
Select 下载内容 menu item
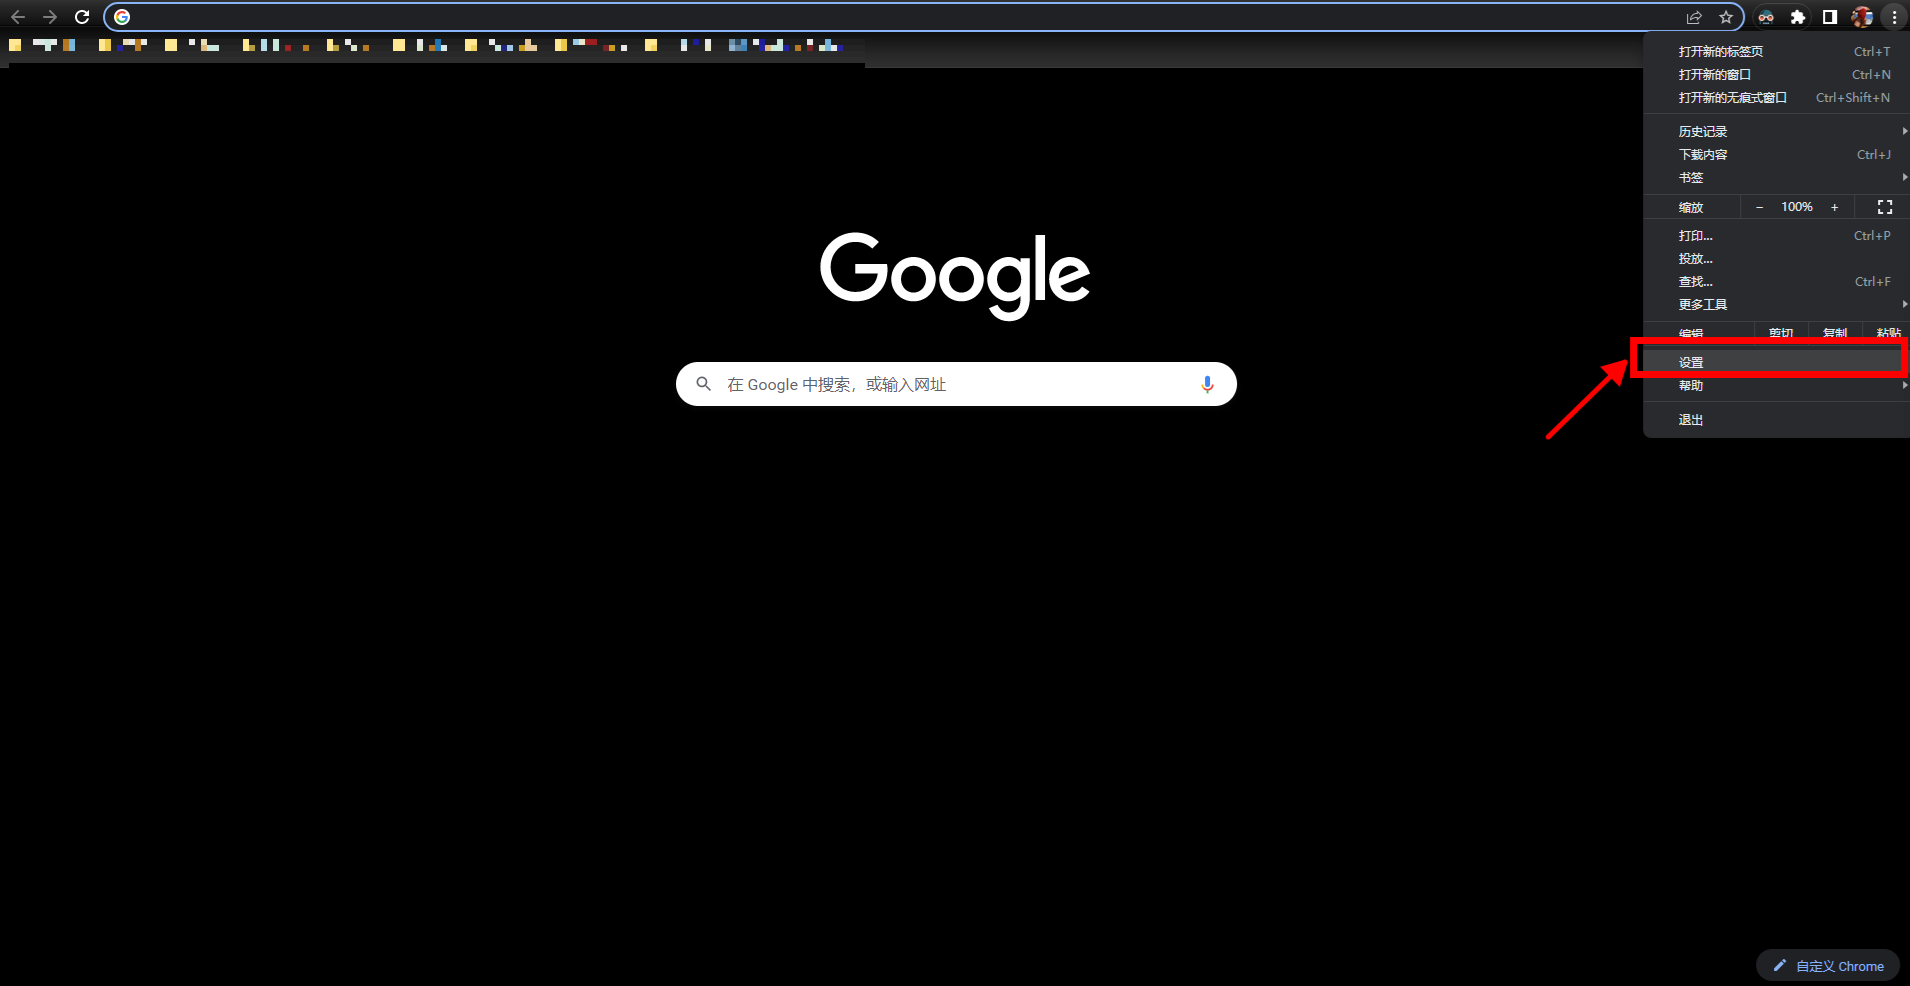point(1703,155)
